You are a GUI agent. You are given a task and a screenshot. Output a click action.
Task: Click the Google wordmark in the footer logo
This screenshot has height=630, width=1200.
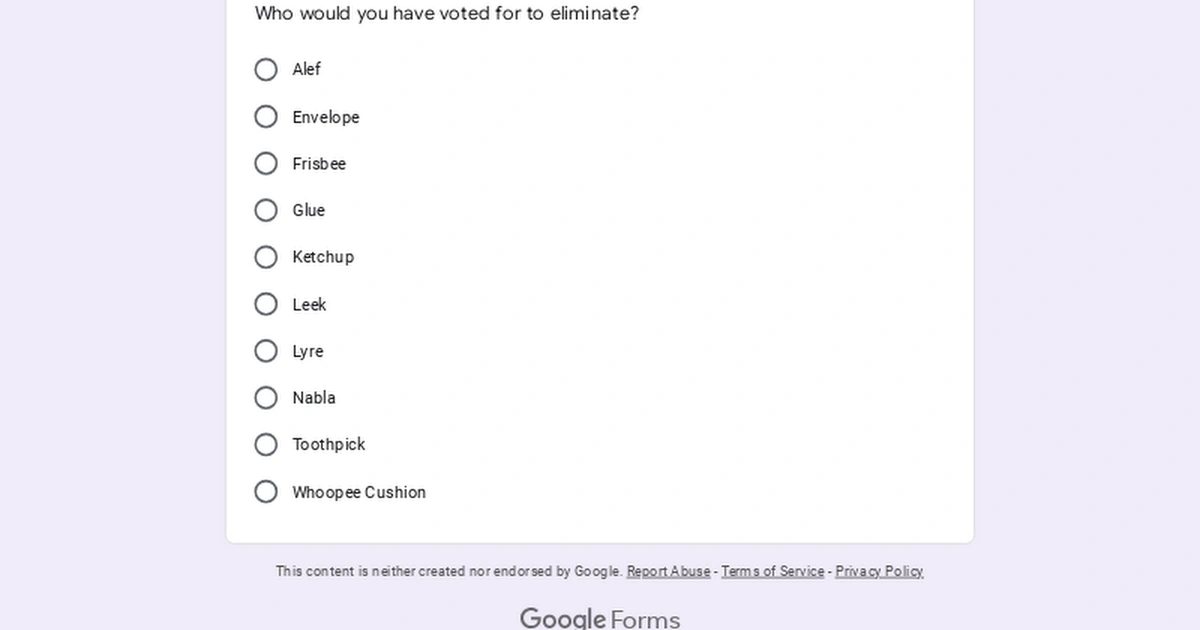(563, 618)
